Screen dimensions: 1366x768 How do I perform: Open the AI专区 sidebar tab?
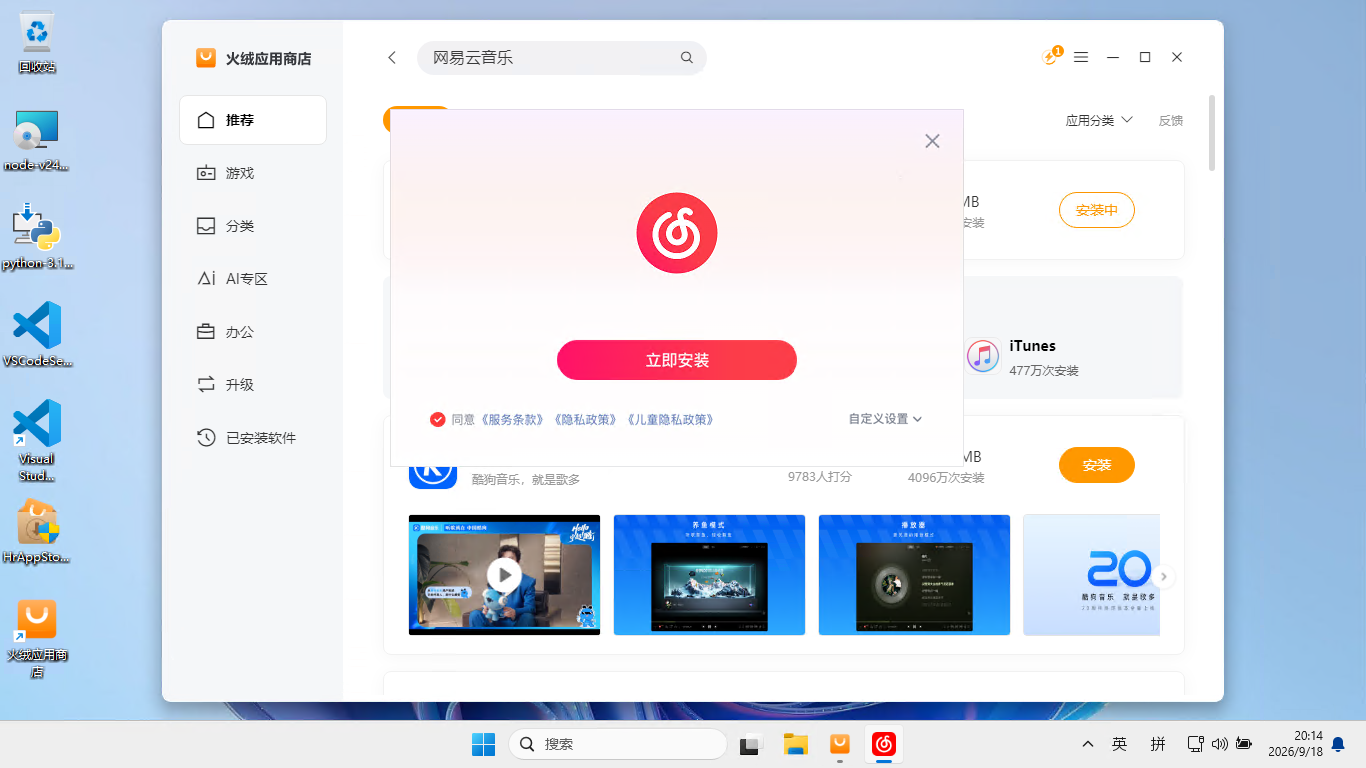pyautogui.click(x=253, y=279)
